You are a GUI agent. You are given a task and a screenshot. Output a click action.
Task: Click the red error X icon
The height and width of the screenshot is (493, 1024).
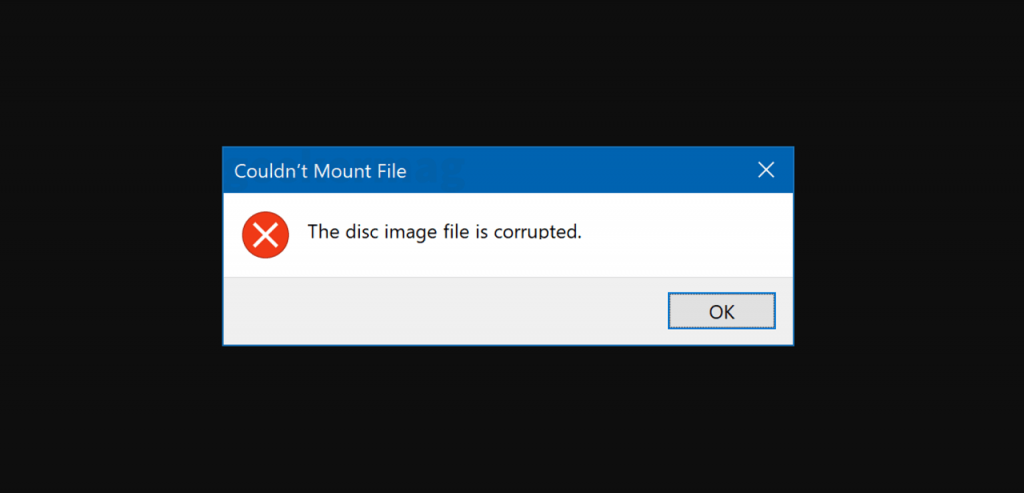coord(265,234)
